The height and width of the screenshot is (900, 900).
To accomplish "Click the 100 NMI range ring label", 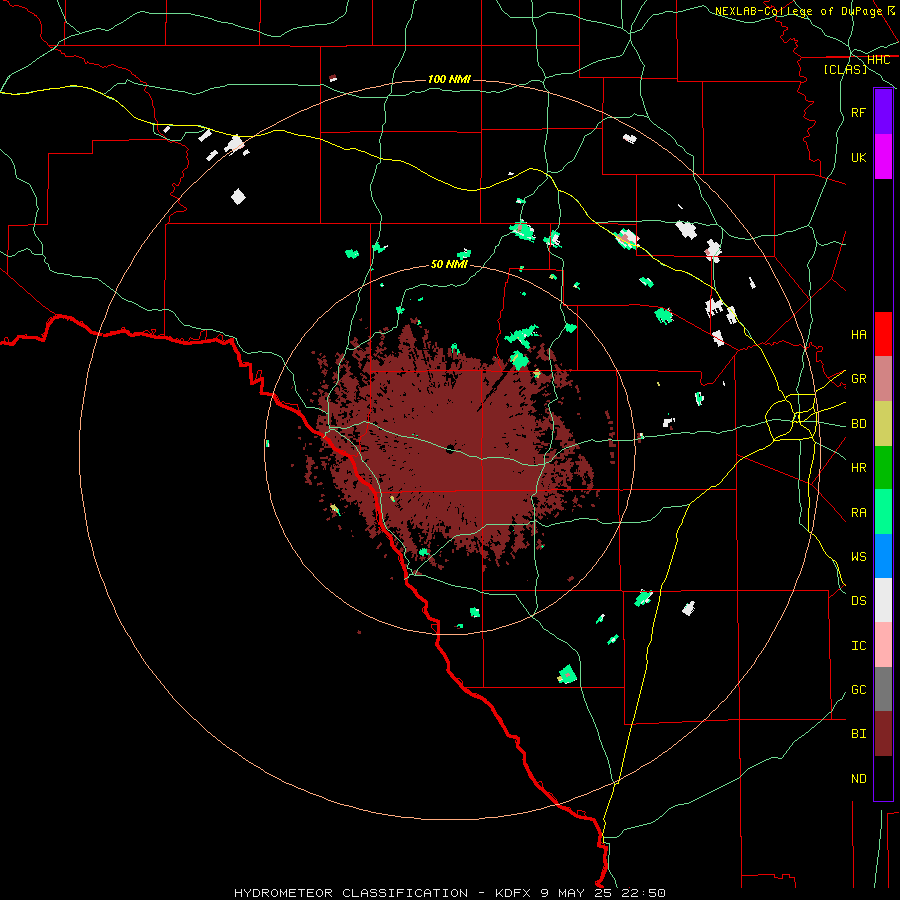I will (x=449, y=79).
